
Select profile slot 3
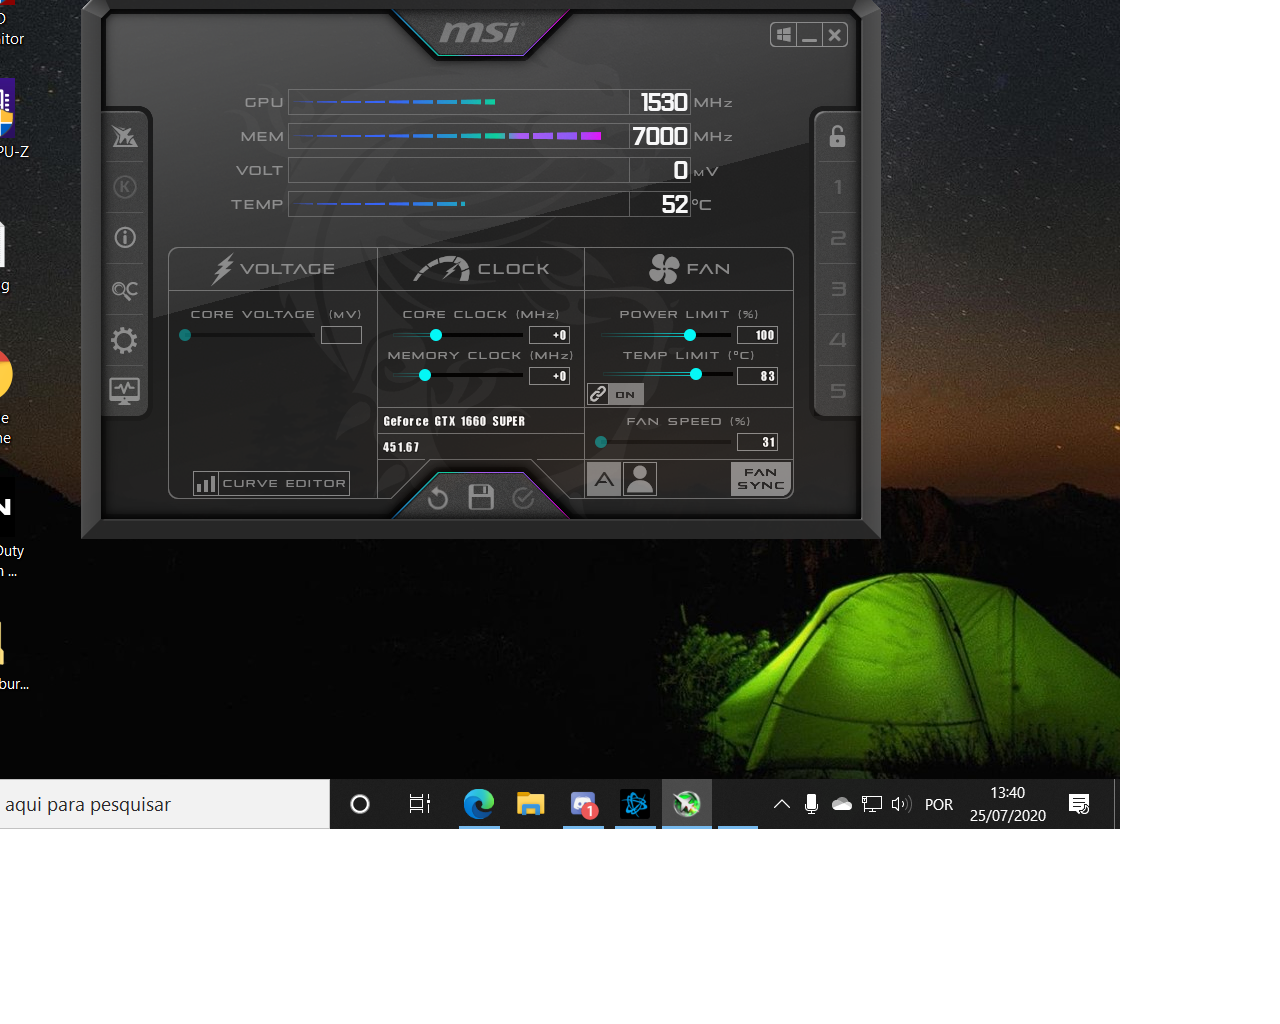click(x=838, y=289)
